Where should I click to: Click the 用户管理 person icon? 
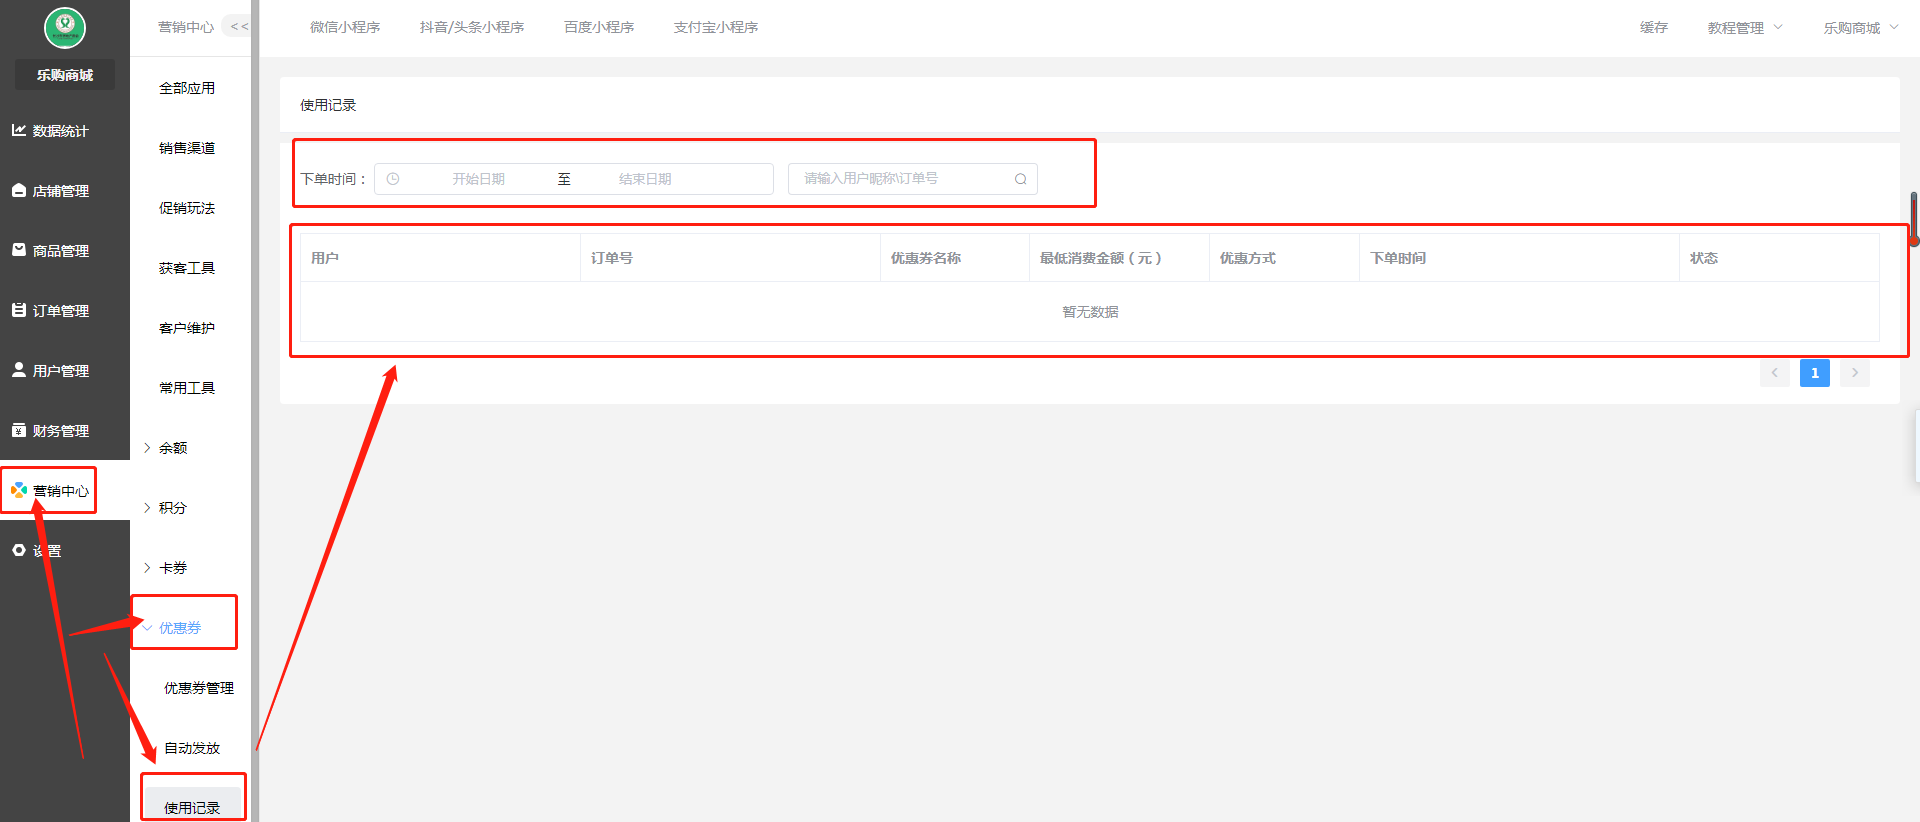19,370
